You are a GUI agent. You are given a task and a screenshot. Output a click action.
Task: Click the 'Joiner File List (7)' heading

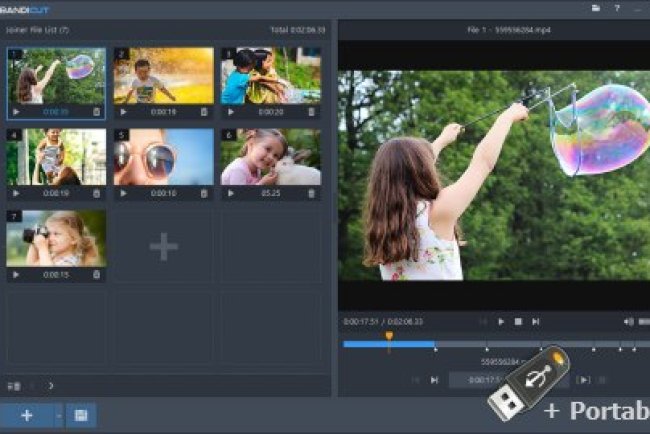pyautogui.click(x=37, y=30)
